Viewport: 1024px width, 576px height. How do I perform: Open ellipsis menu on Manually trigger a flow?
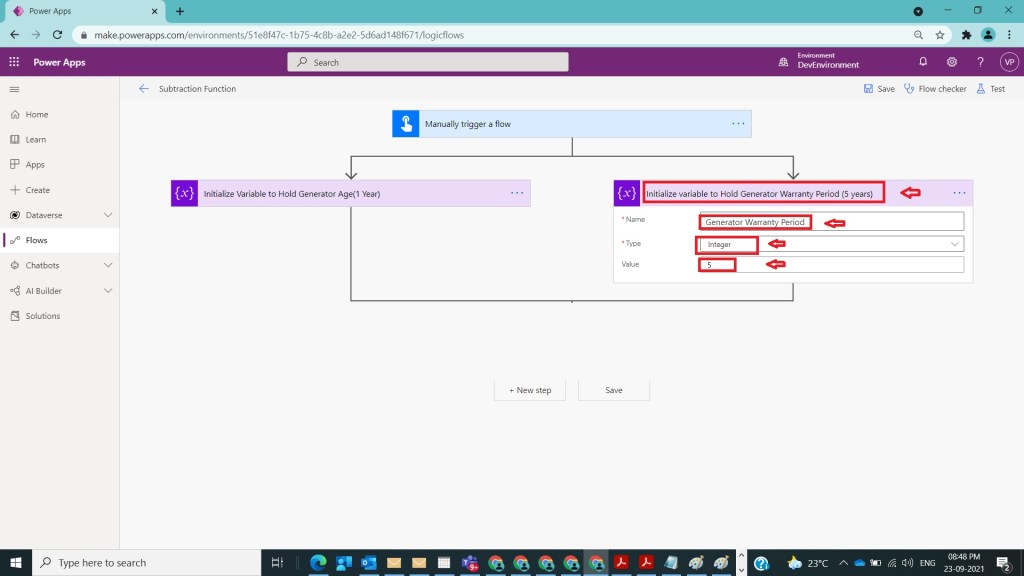(738, 124)
